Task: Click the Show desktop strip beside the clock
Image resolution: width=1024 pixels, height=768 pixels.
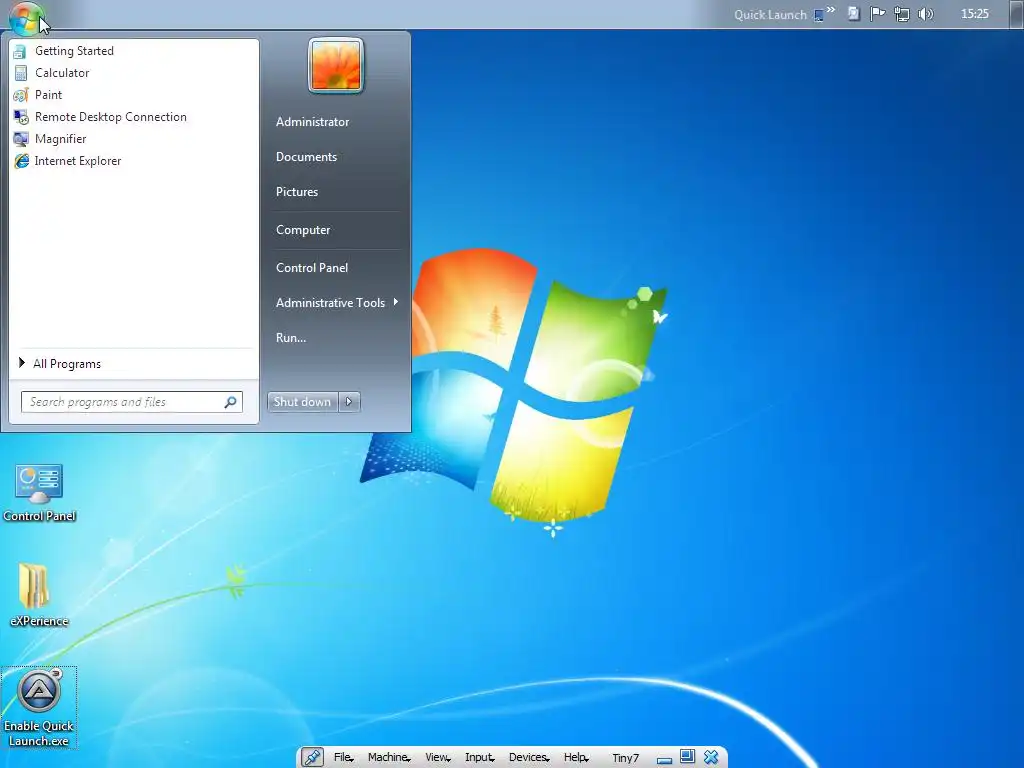Action: tap(1016, 14)
